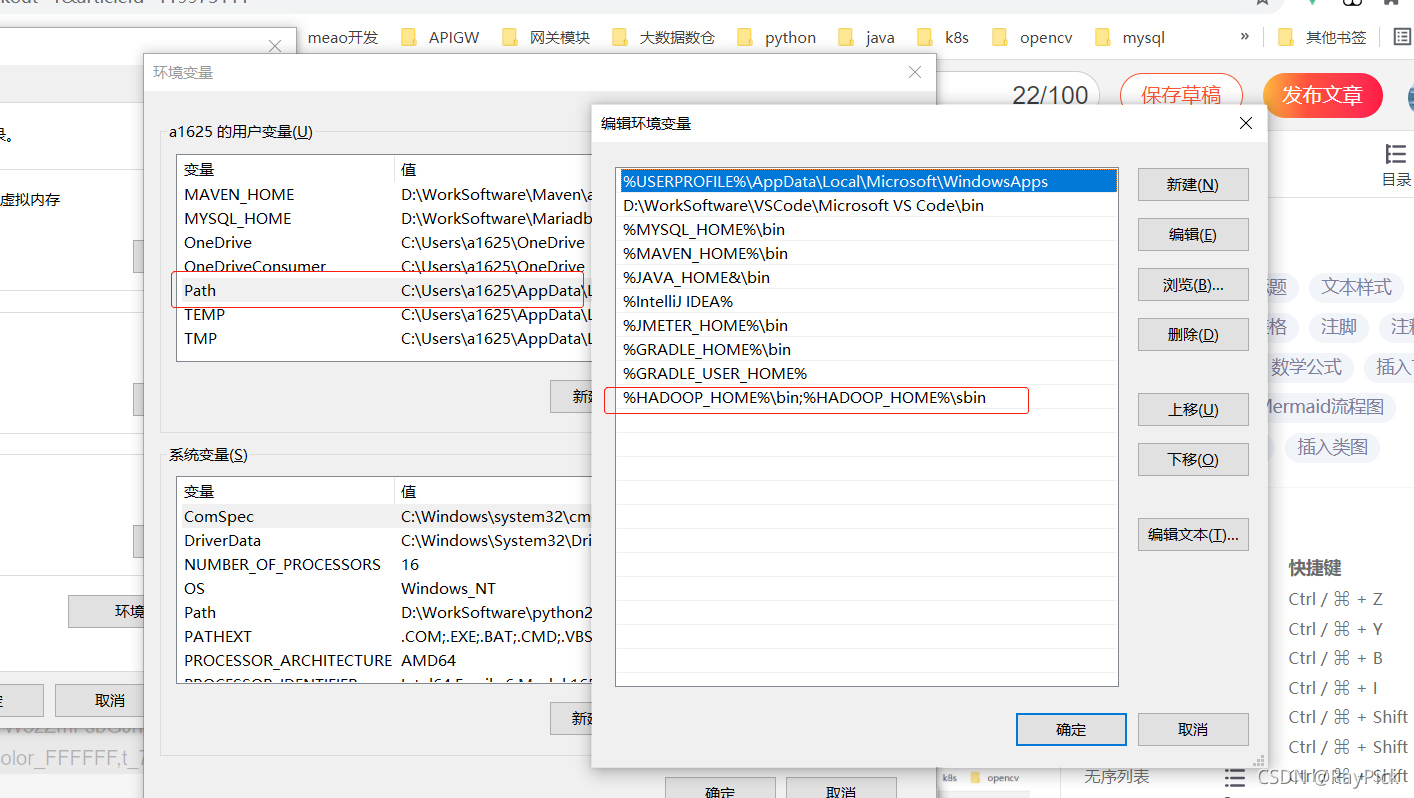Close the rear system properties dialog
The height and width of the screenshot is (798, 1414).
click(x=275, y=46)
